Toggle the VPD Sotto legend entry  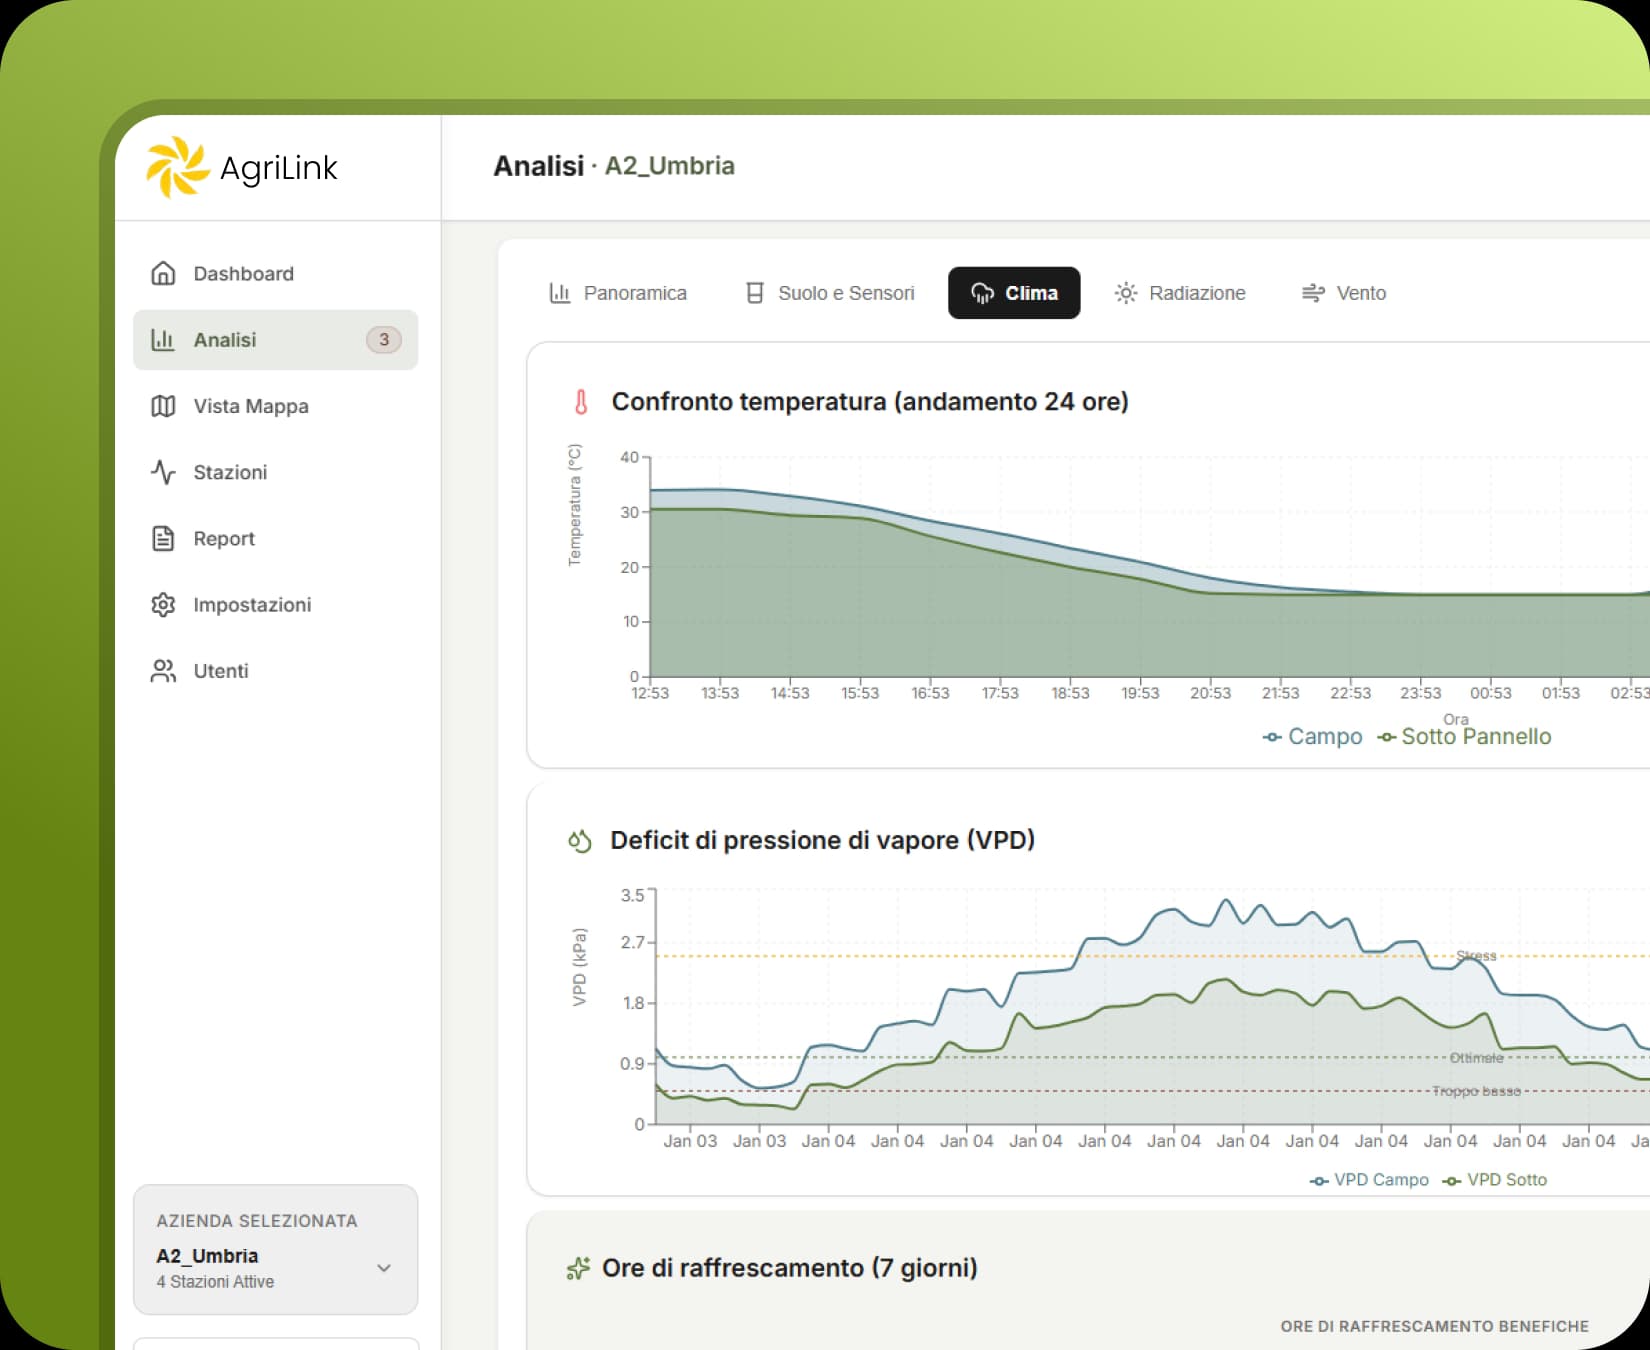tap(1495, 1180)
